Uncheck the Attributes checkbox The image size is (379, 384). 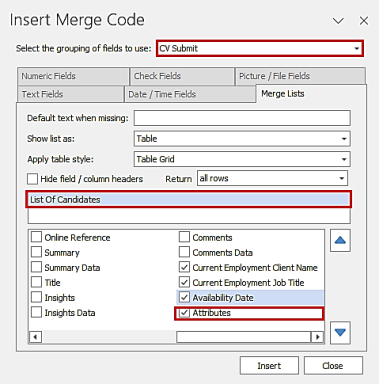(184, 313)
